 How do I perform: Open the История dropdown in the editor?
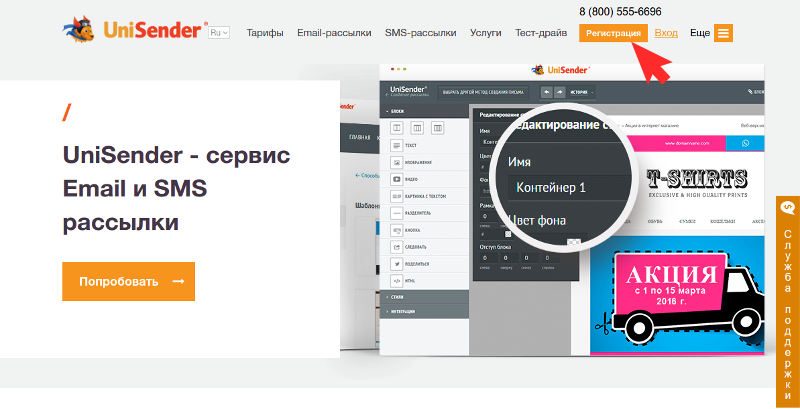pos(582,92)
